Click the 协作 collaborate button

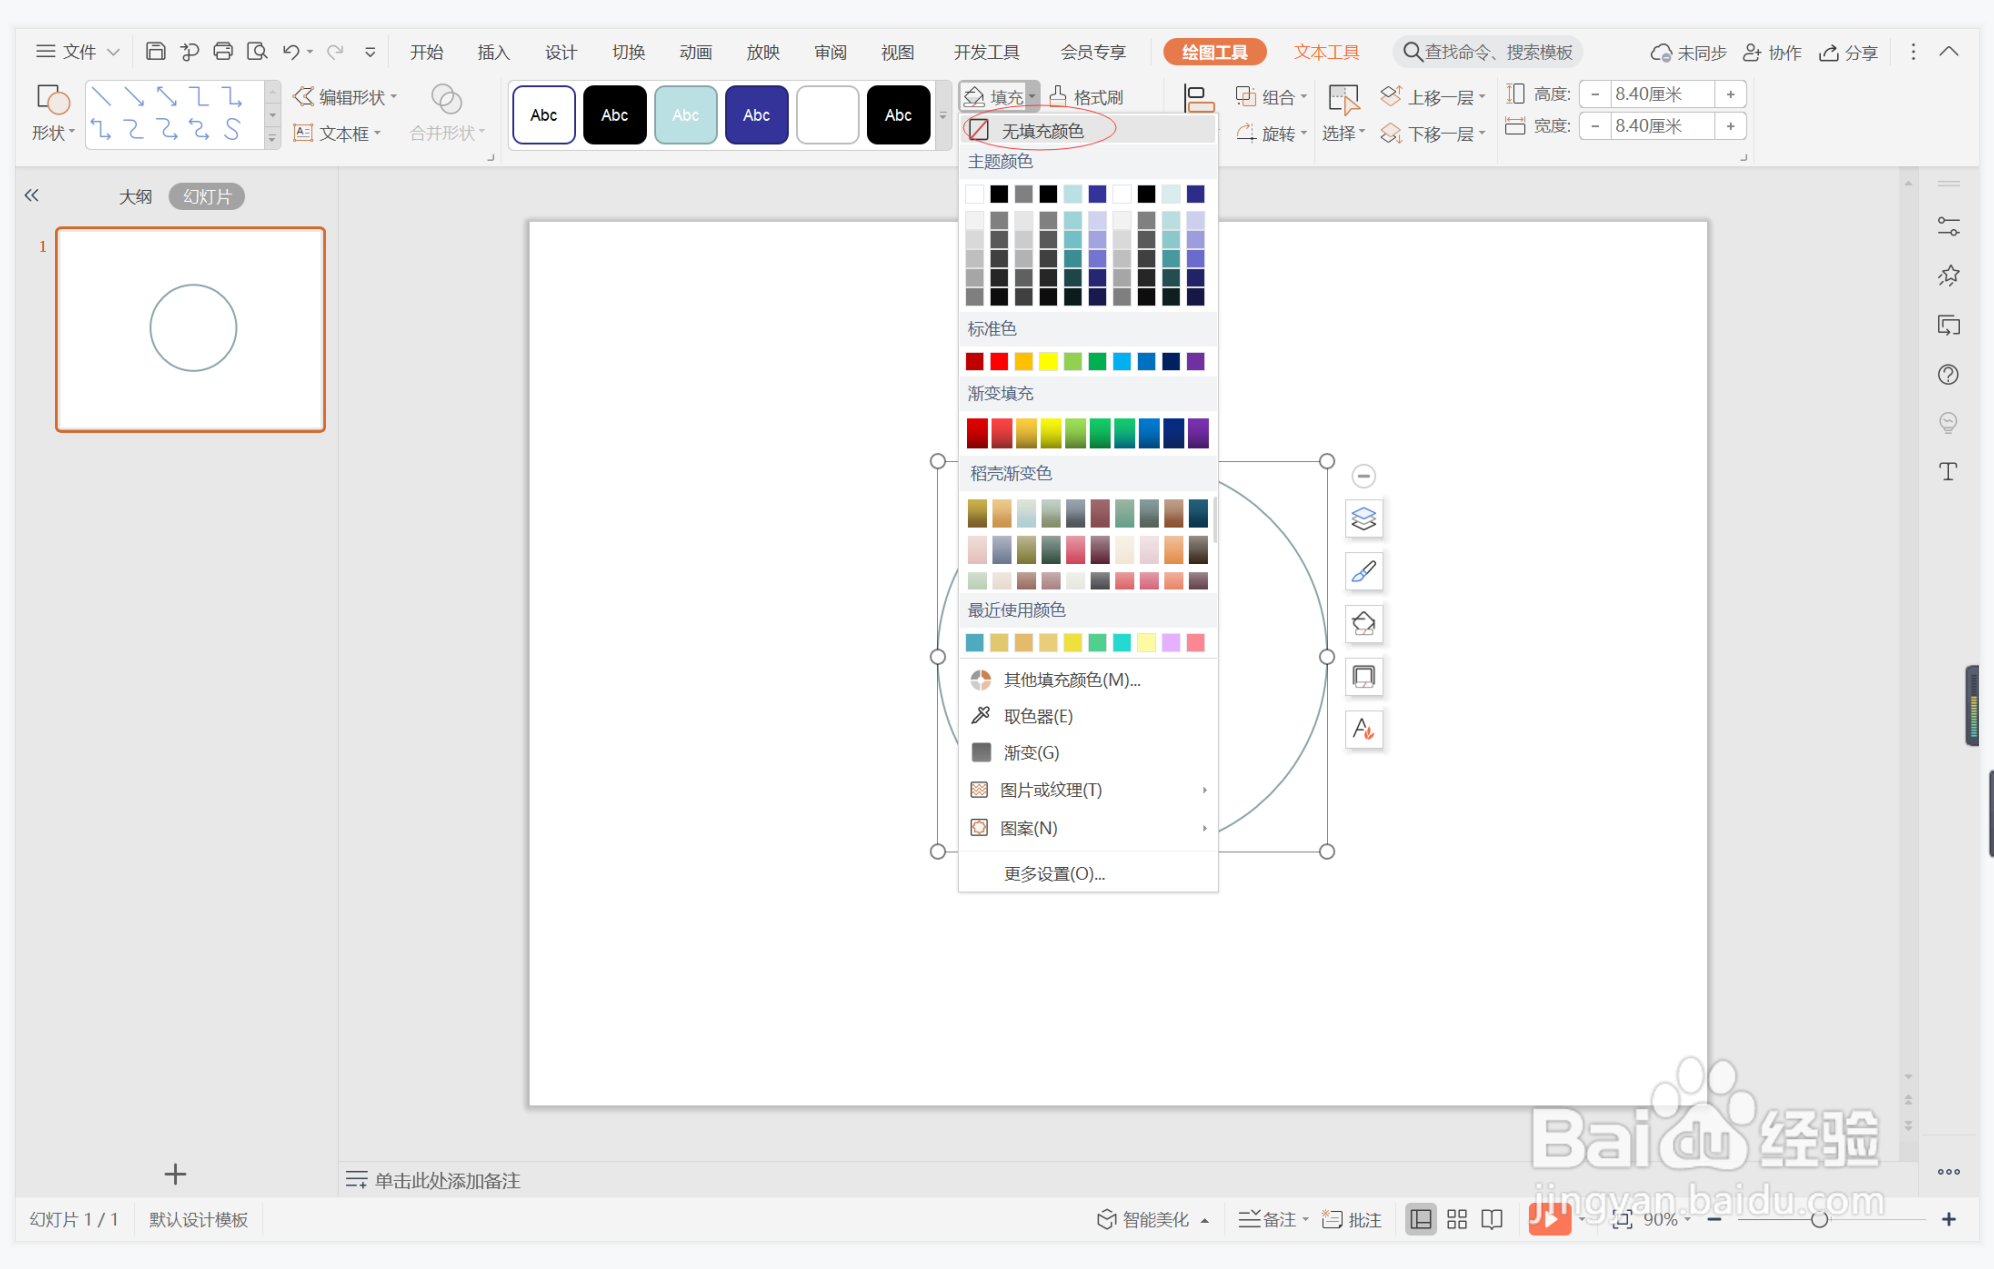click(1772, 52)
